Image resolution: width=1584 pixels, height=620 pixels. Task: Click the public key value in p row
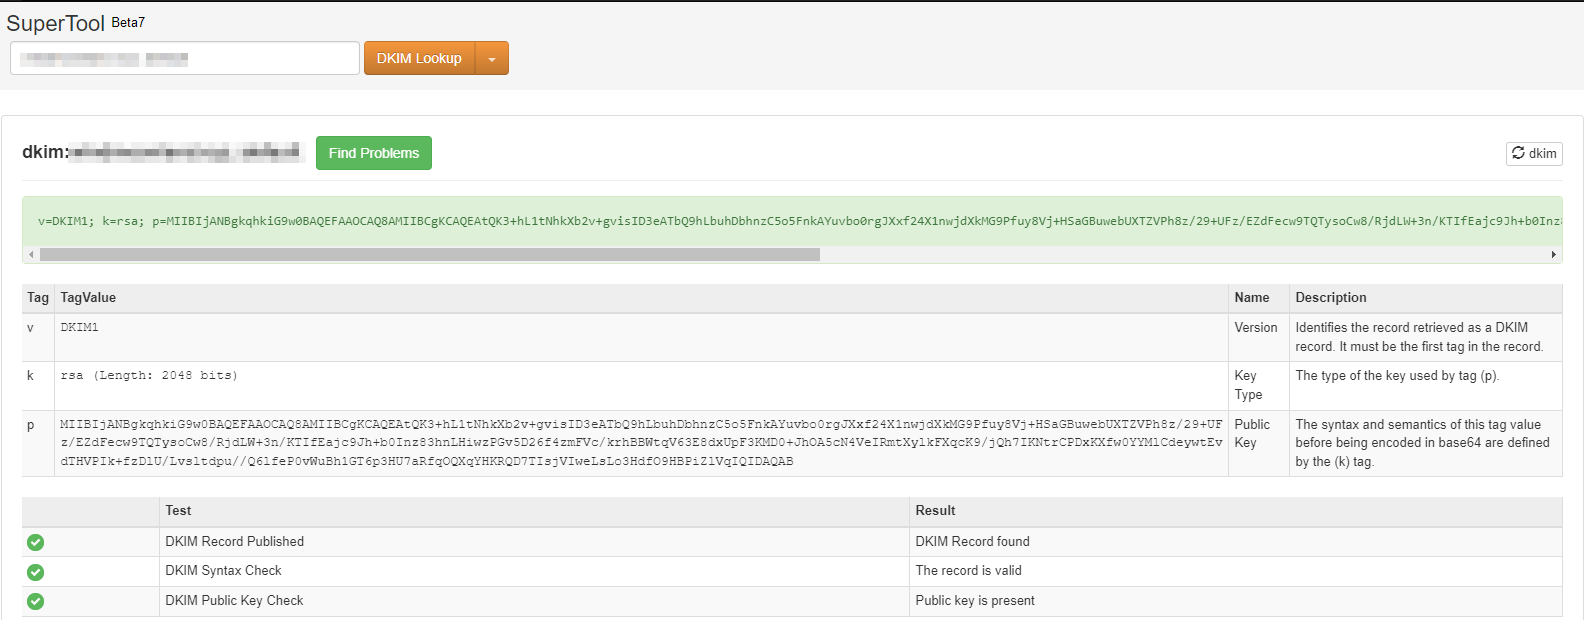pyautogui.click(x=640, y=443)
